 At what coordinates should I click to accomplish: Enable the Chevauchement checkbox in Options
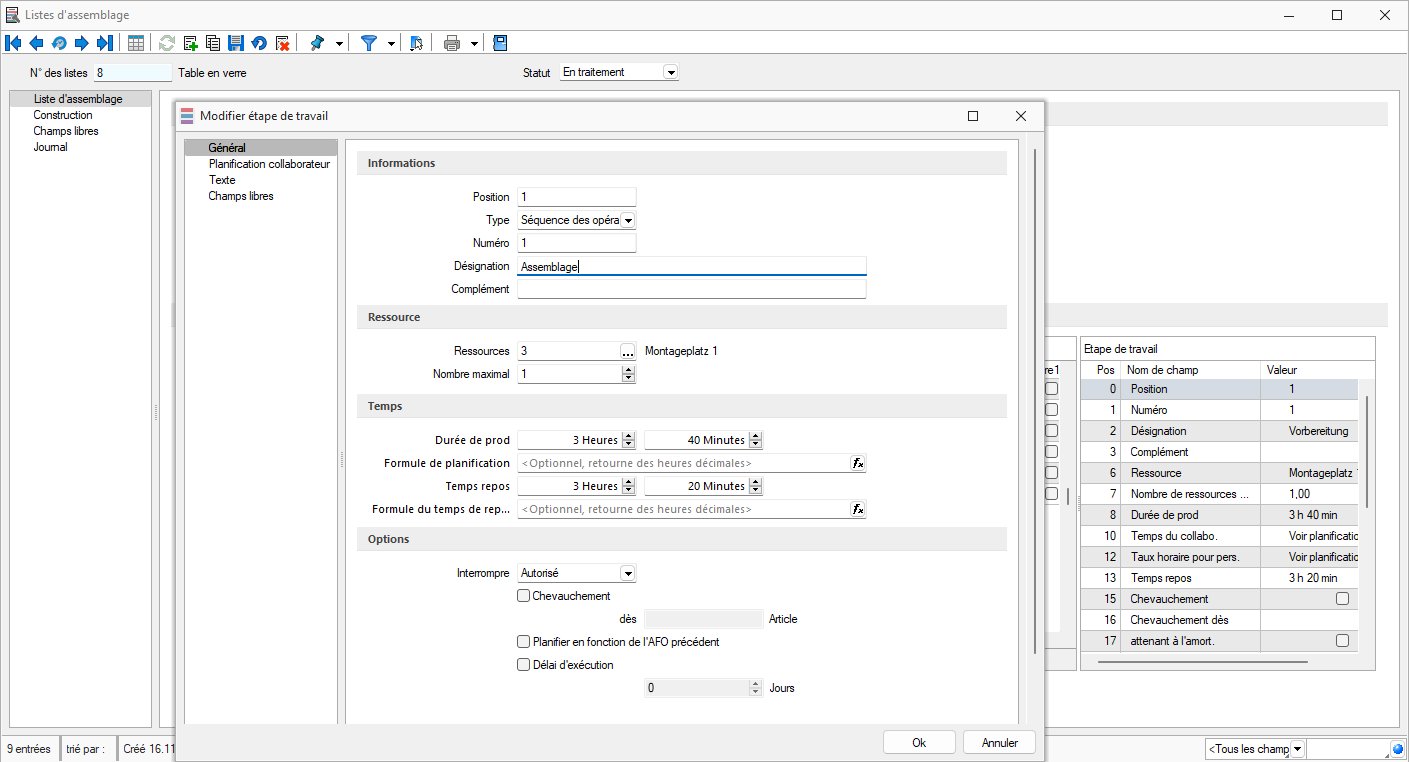523,596
